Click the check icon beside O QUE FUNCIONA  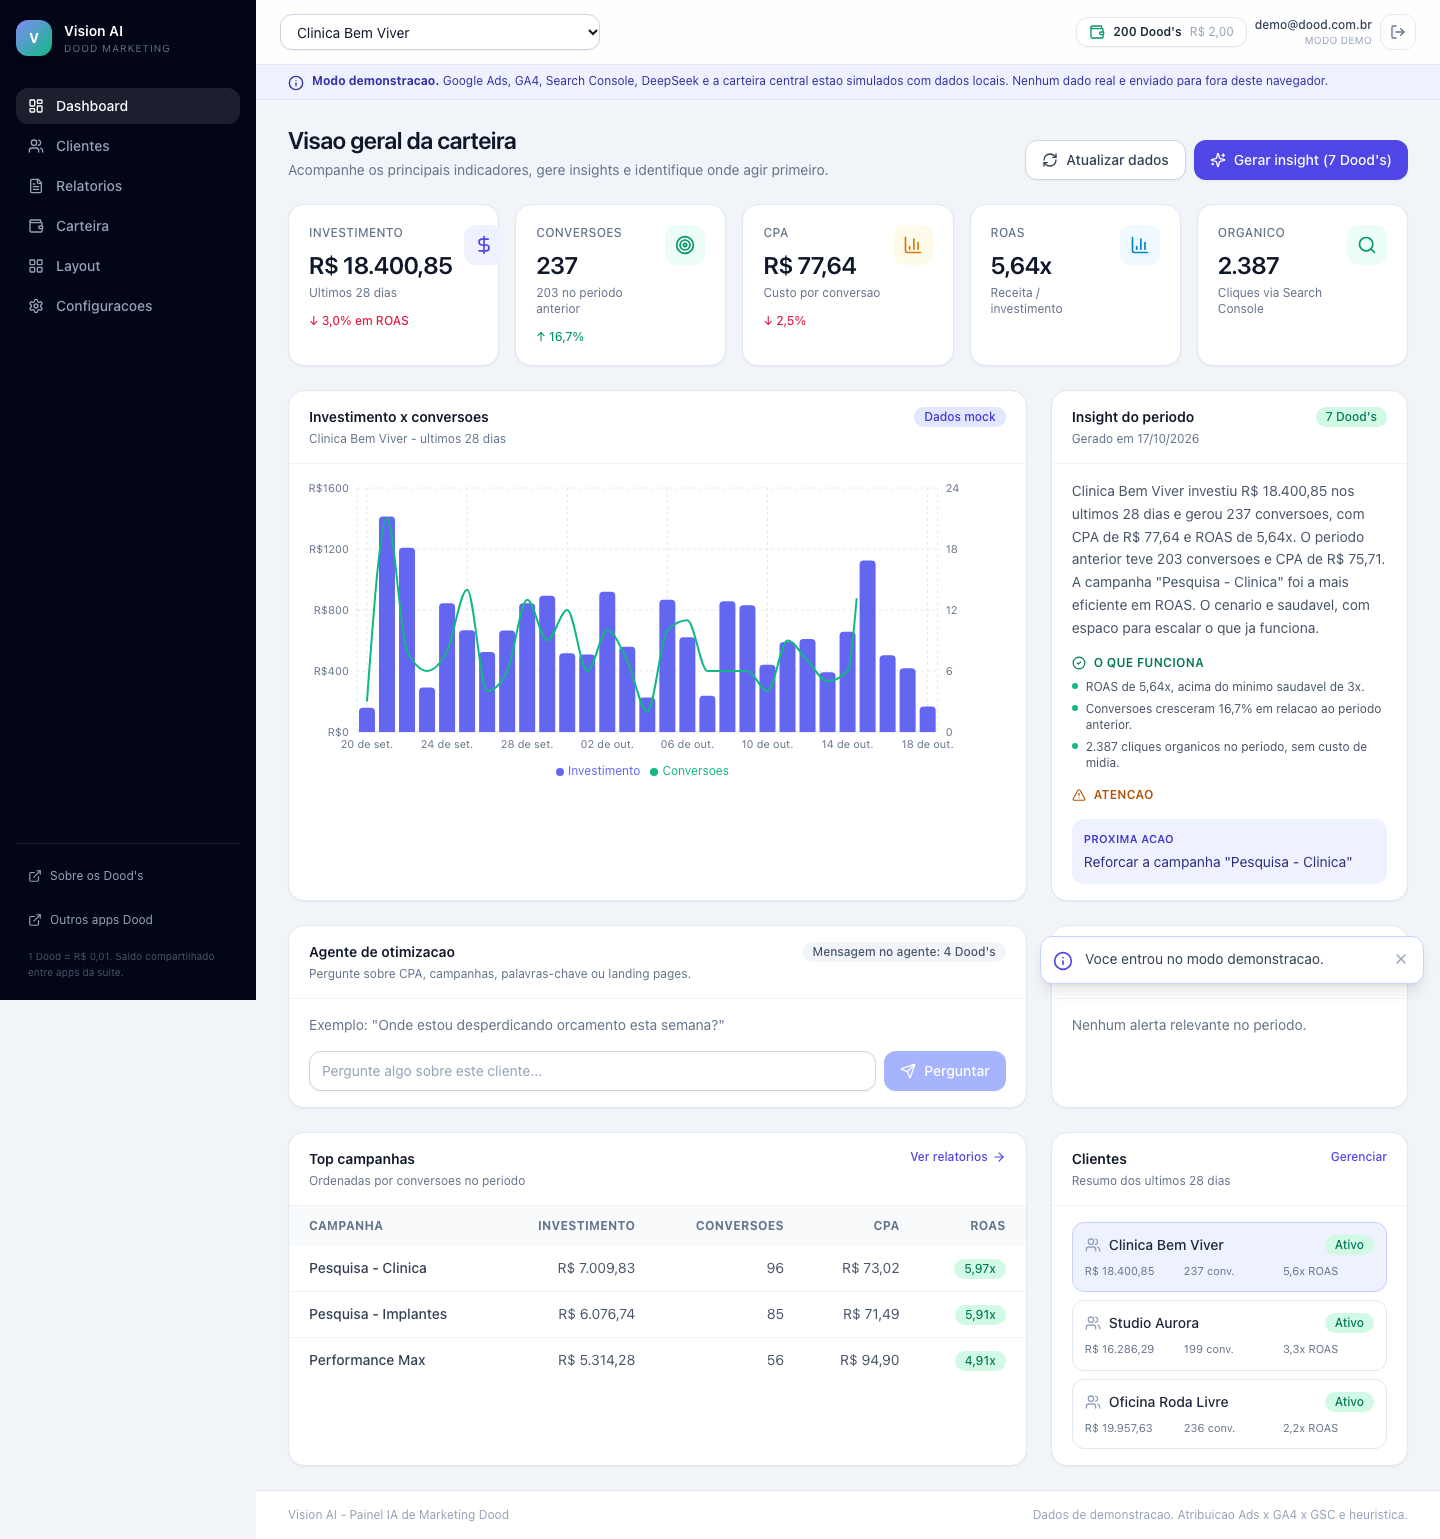click(x=1079, y=663)
